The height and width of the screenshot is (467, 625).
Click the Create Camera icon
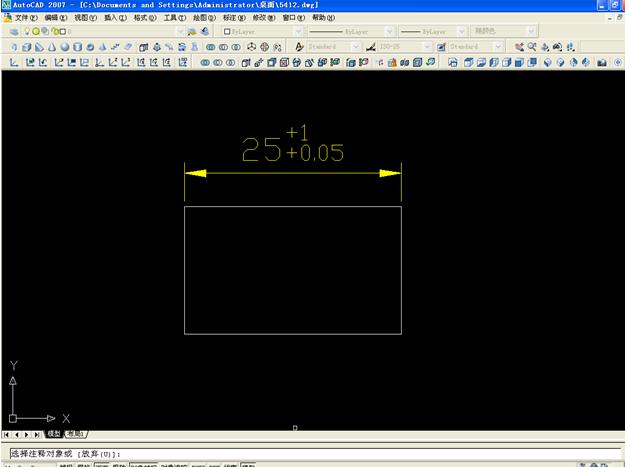pos(601,62)
